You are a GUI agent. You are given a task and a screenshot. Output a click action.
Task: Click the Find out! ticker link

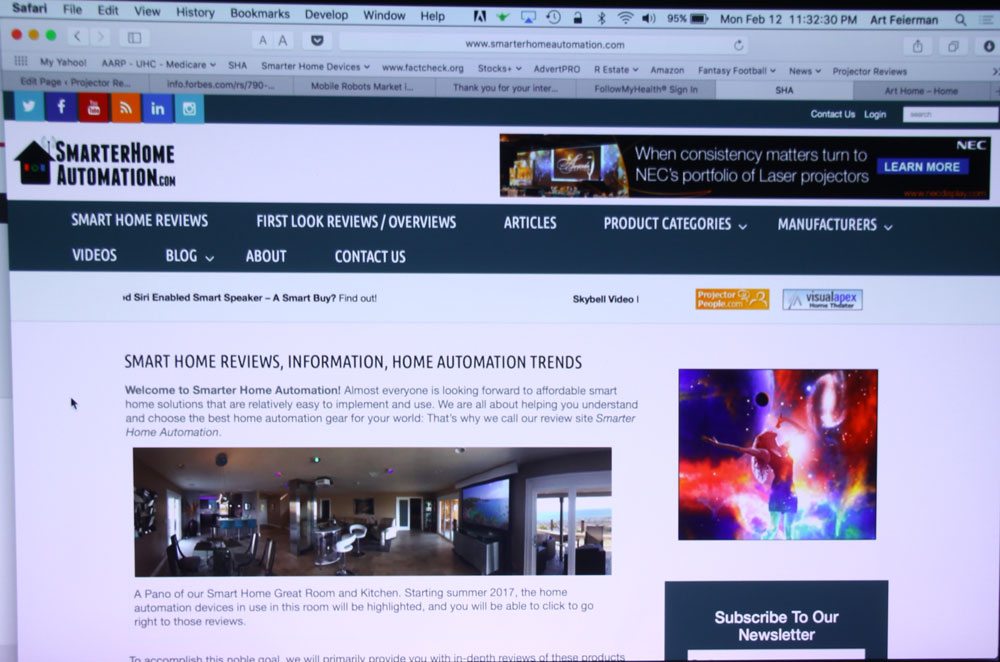coord(357,298)
